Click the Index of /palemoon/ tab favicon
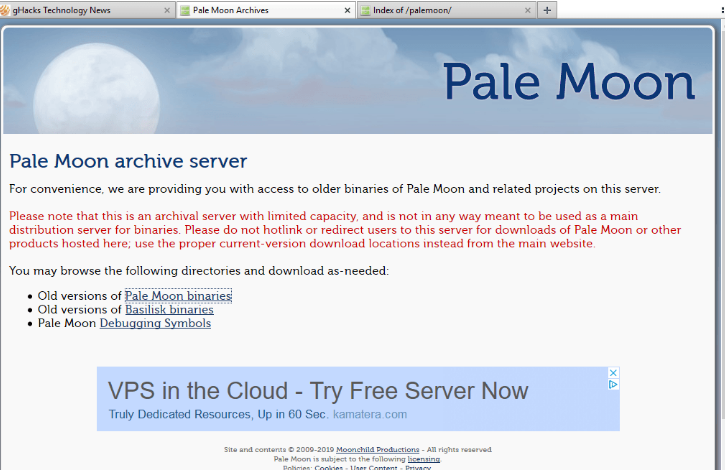725x470 pixels. click(365, 10)
